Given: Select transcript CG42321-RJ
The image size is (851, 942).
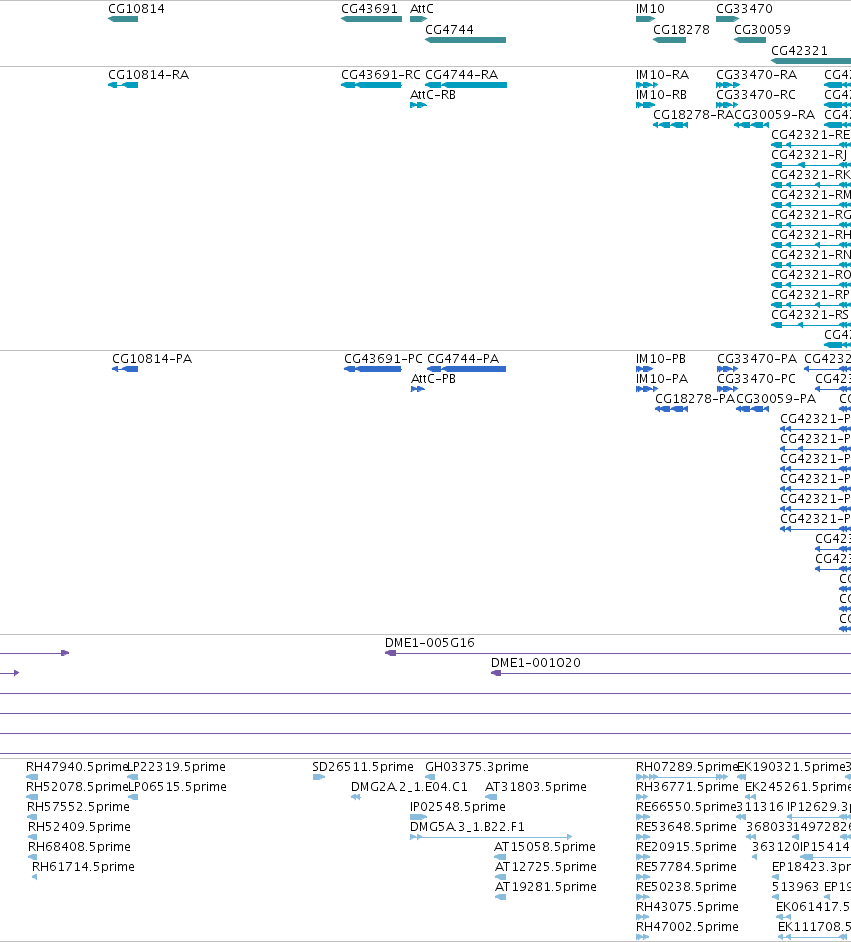Looking at the screenshot, I should [809, 155].
